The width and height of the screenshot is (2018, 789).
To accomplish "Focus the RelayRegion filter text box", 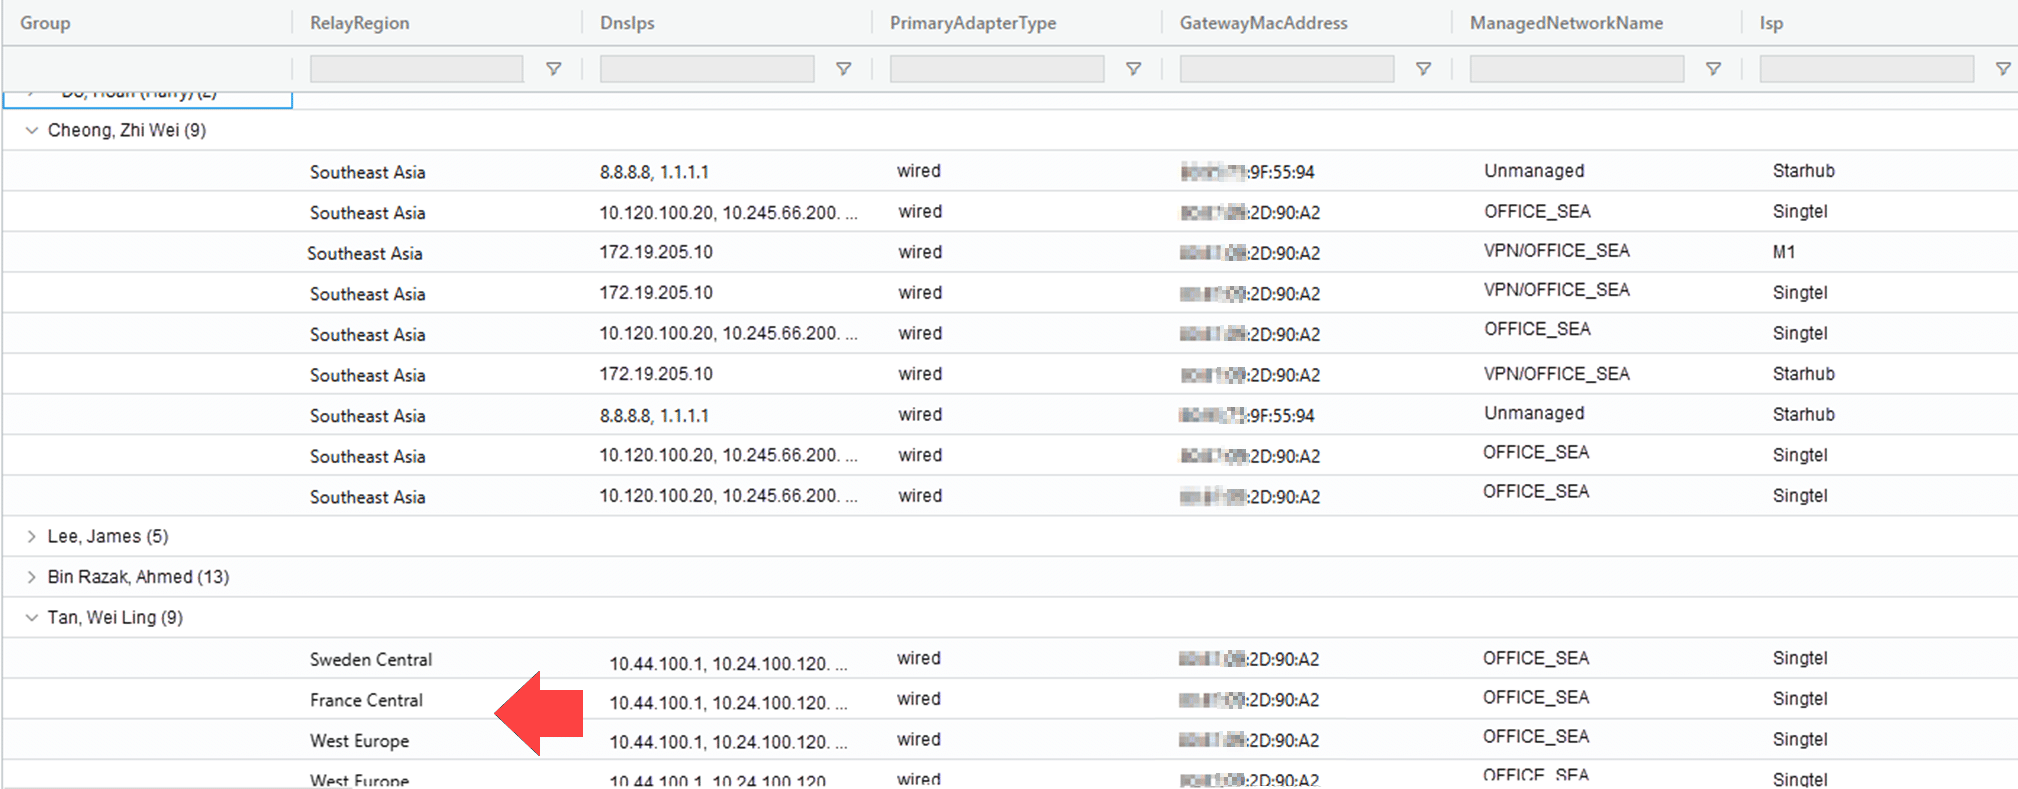I will click(x=416, y=69).
